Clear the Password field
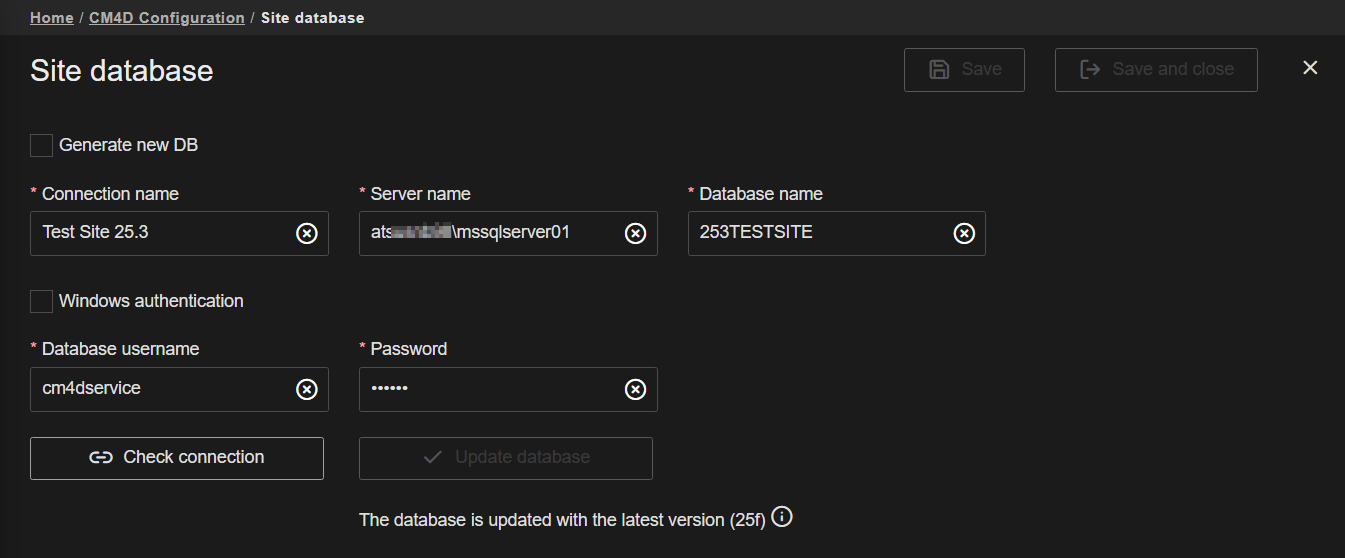The width and height of the screenshot is (1345, 558). coord(635,389)
